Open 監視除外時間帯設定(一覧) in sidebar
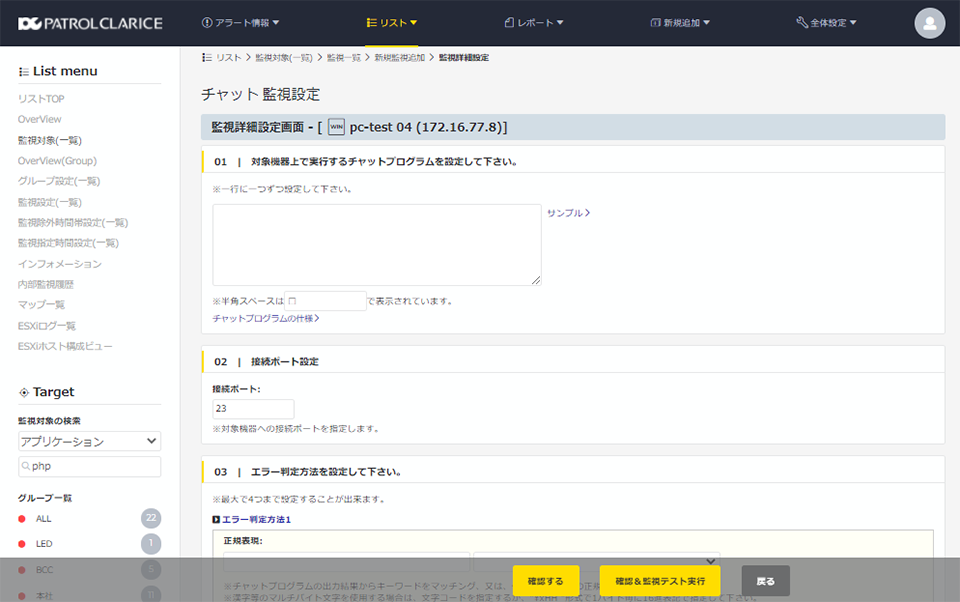960x602 pixels. click(x=73, y=222)
